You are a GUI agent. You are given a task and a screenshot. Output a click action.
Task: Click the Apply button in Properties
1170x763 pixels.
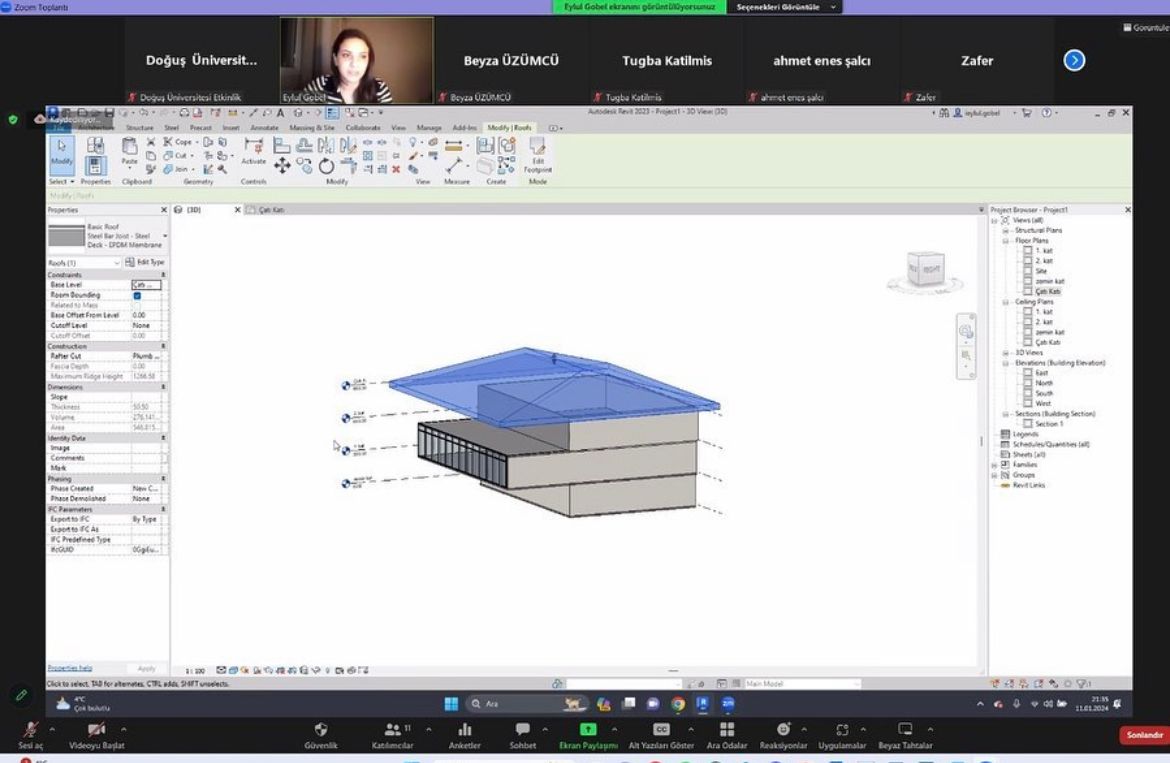[146, 668]
